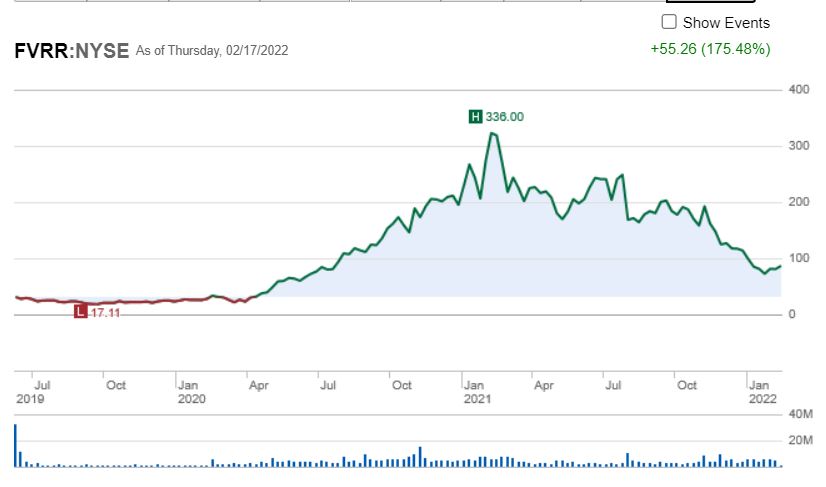Click the +55.26 (175.48%) change value

pyautogui.click(x=710, y=49)
